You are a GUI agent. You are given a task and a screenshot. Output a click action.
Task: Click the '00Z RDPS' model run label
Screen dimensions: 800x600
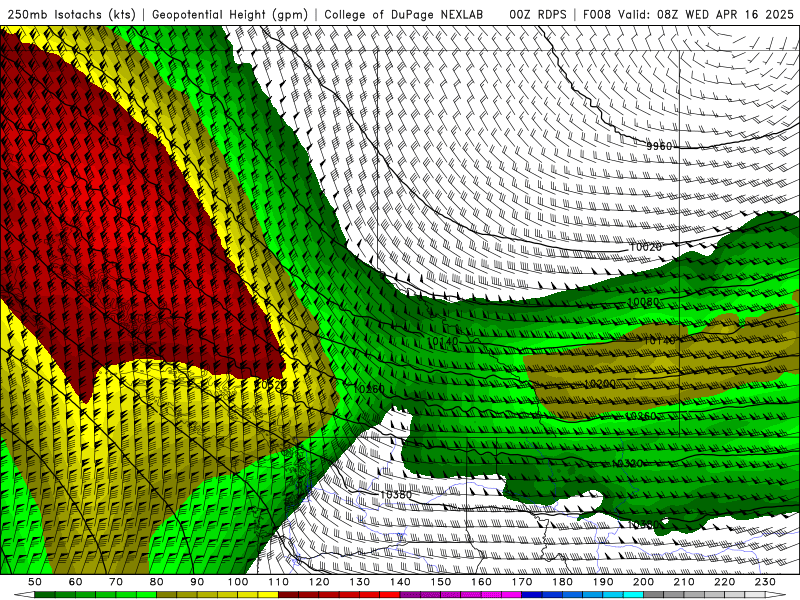[538, 15]
